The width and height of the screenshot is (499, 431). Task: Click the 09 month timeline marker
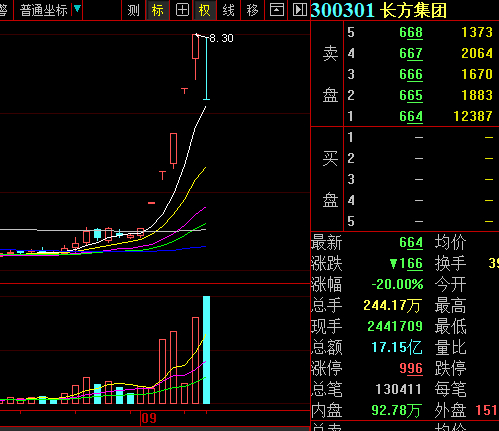click(149, 418)
